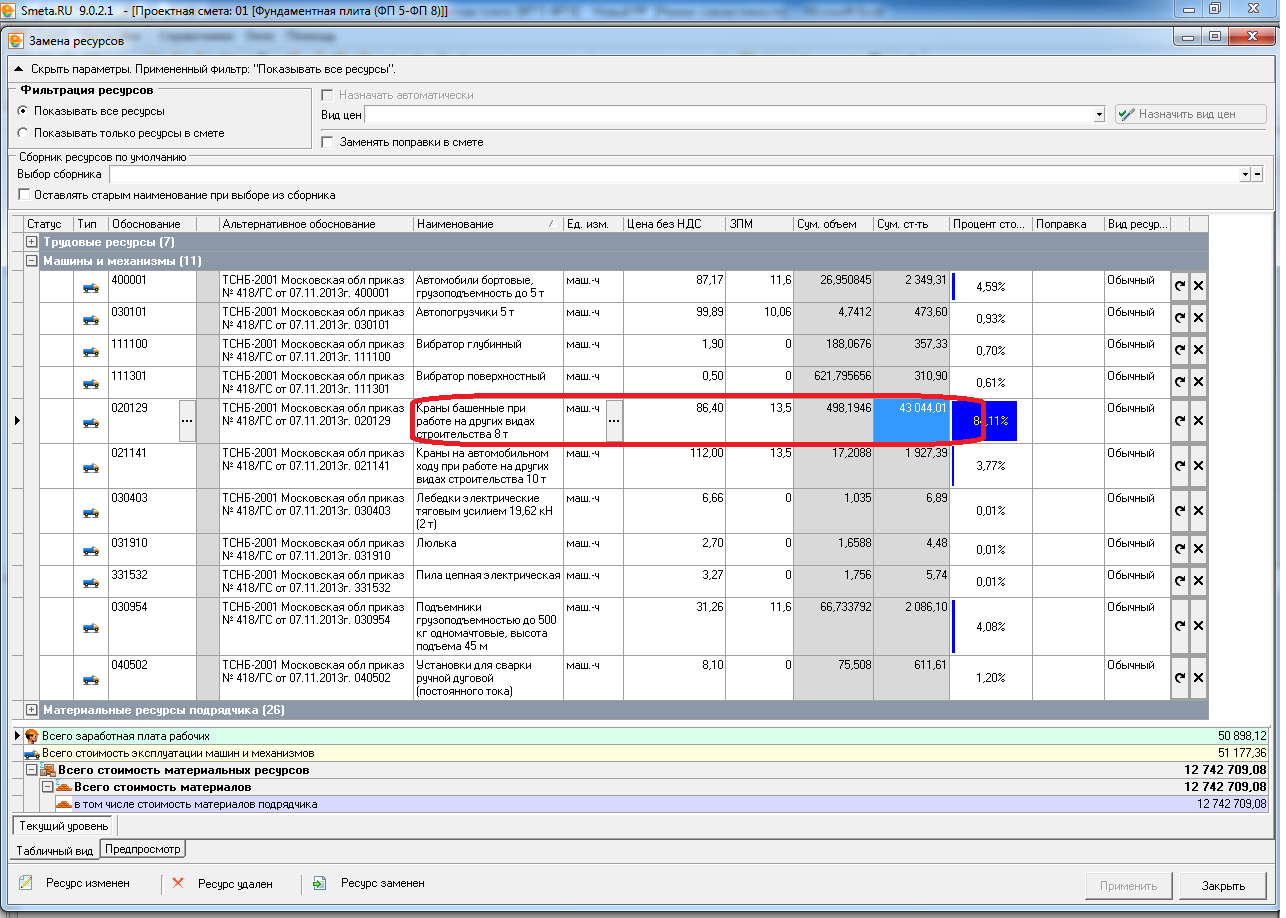Click the Smeta.RU application icon in title bar

click(10, 9)
